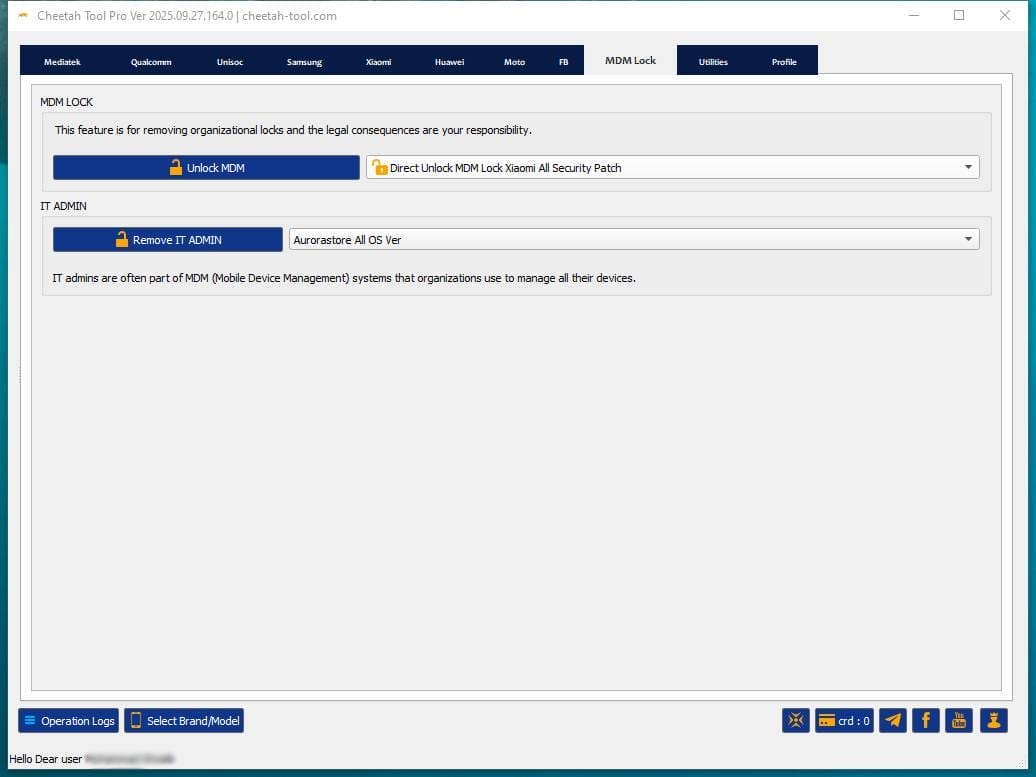Open the crowned user profile icon
Image resolution: width=1036 pixels, height=777 pixels.
991,720
